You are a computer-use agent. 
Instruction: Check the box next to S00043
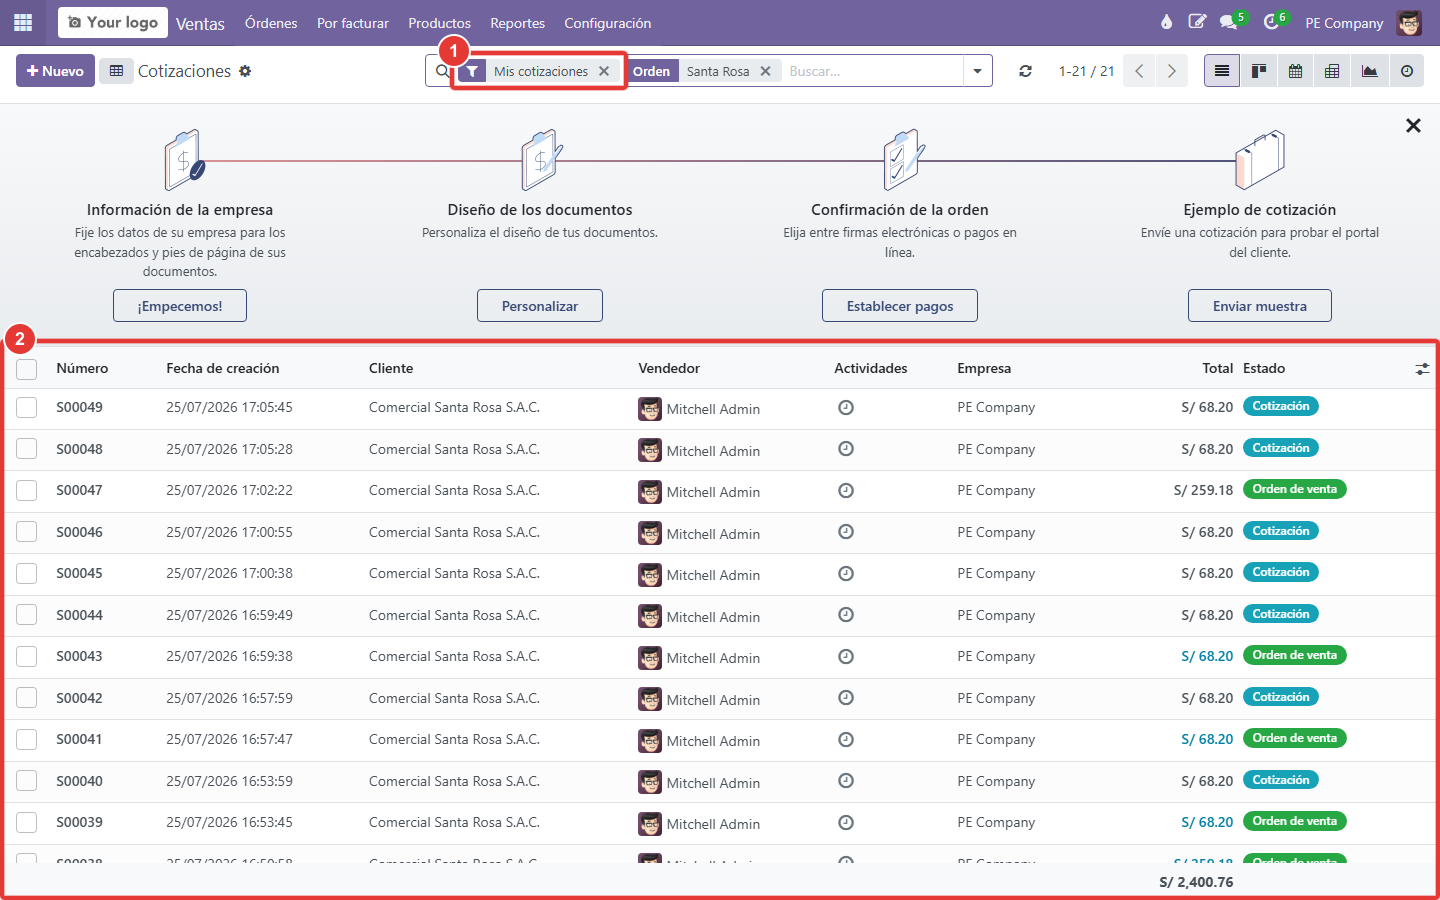(x=27, y=657)
